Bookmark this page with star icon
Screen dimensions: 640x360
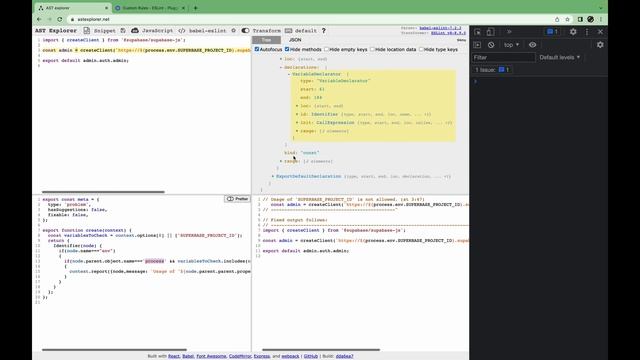click(567, 19)
